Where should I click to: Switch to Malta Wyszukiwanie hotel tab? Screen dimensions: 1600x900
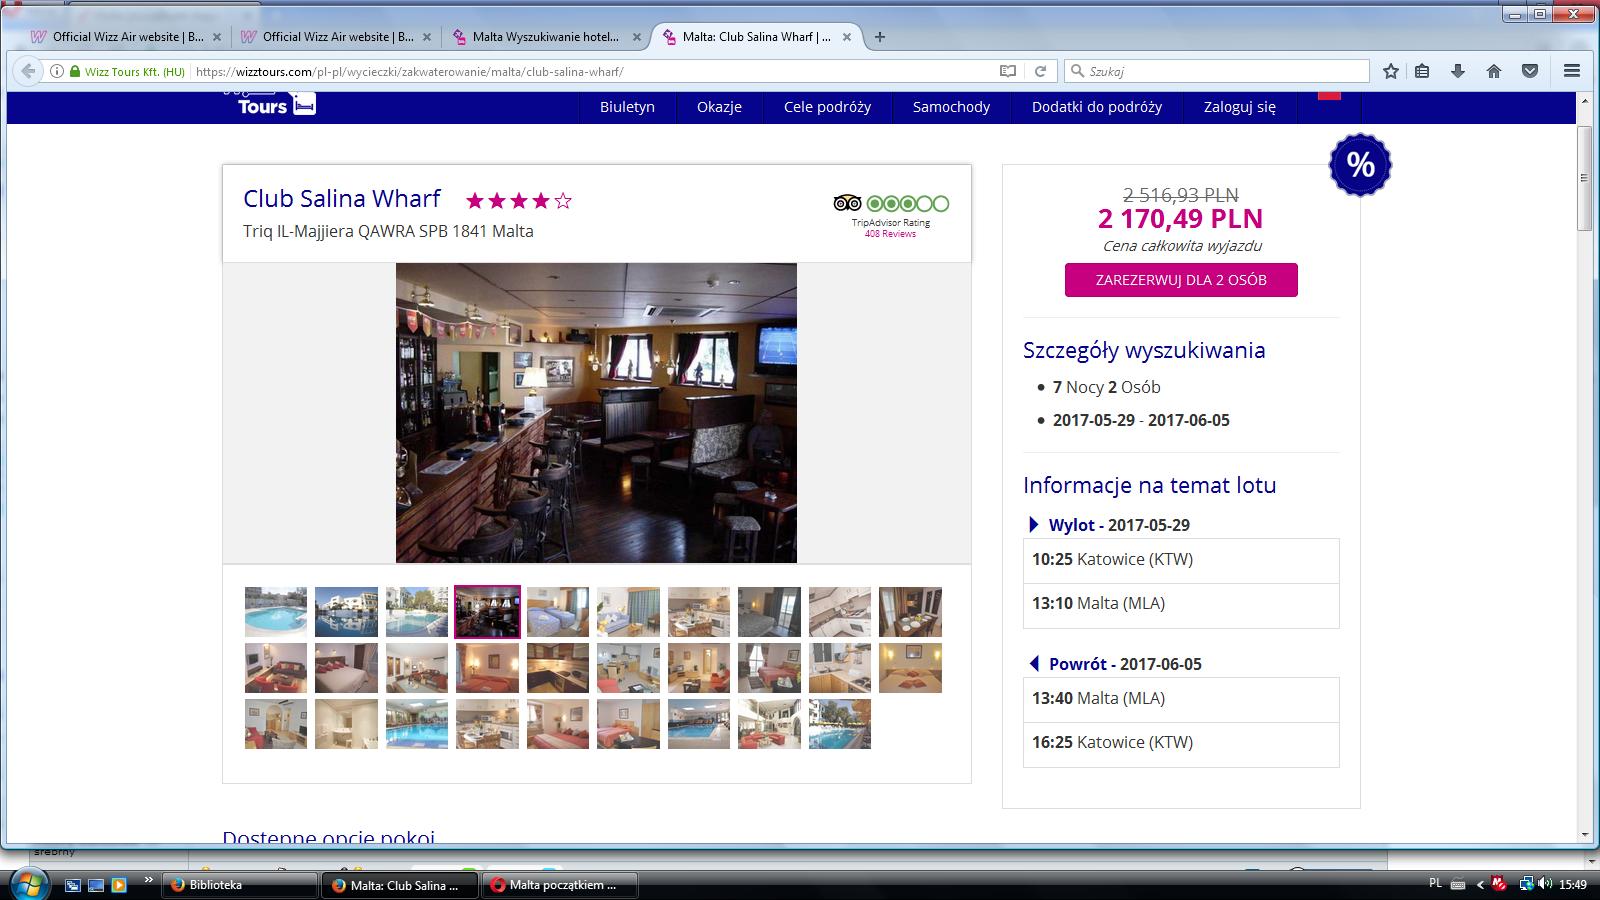coord(545,37)
